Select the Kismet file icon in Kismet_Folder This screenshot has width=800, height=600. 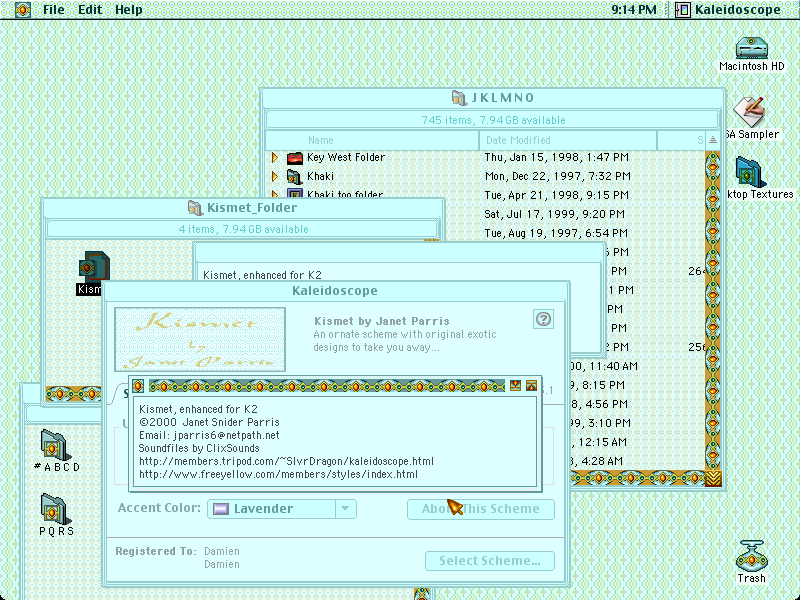(x=94, y=266)
